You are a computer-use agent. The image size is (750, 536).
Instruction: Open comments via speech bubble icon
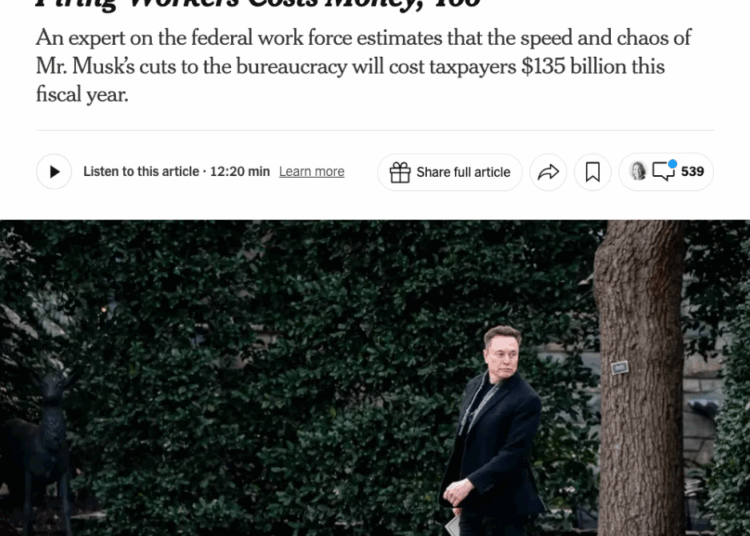[x=663, y=172]
